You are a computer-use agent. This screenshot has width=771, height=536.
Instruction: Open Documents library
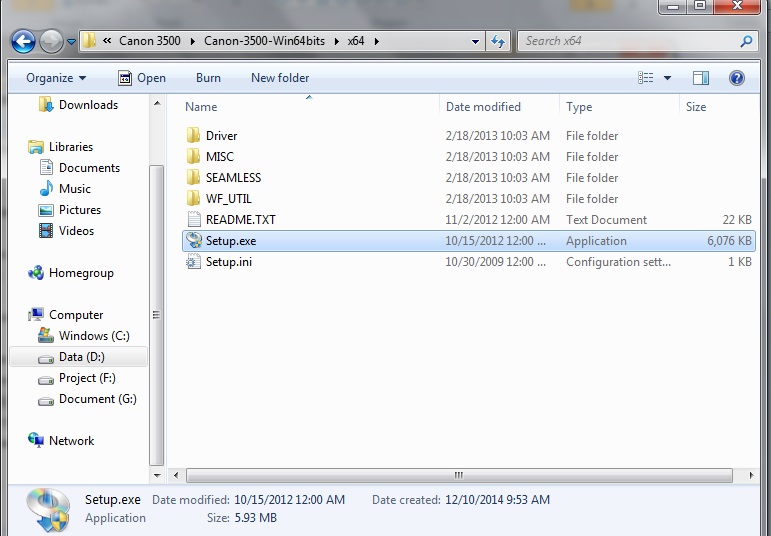click(89, 168)
